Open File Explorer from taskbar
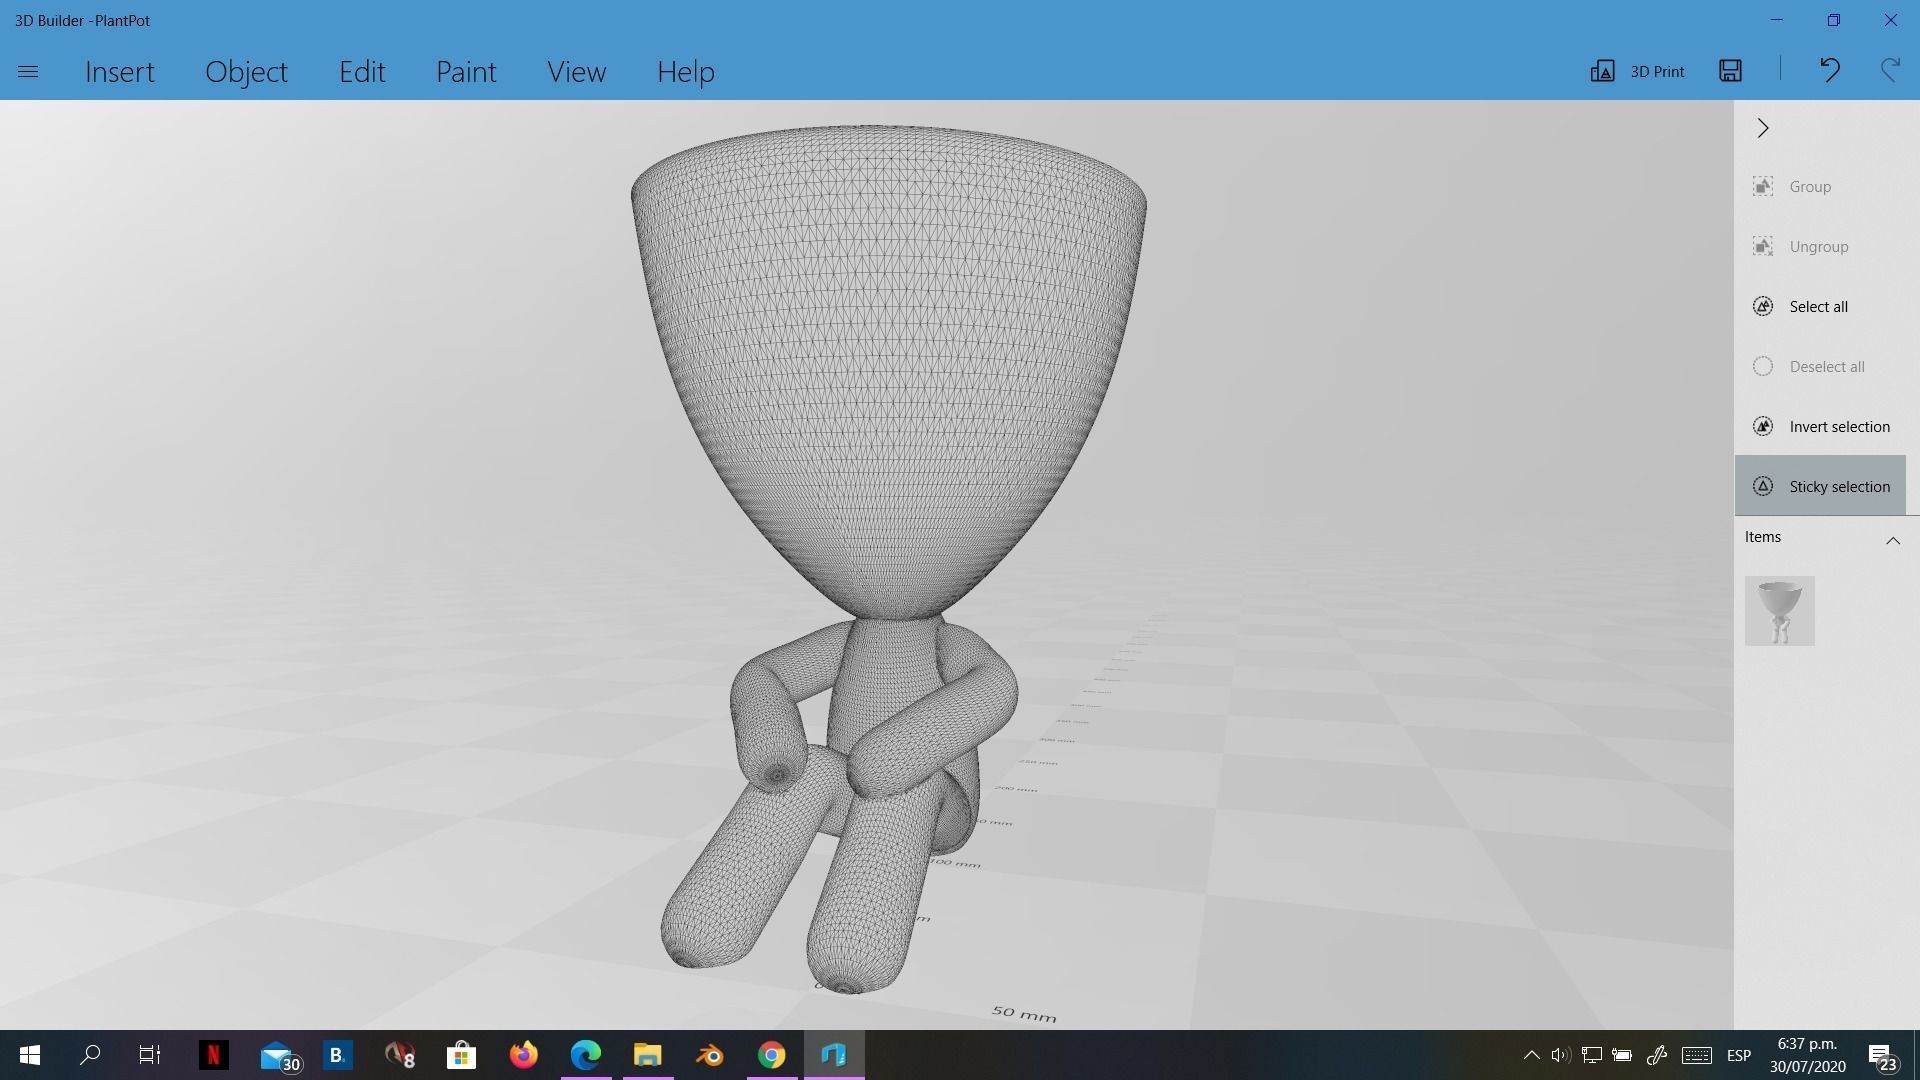 (x=647, y=1055)
